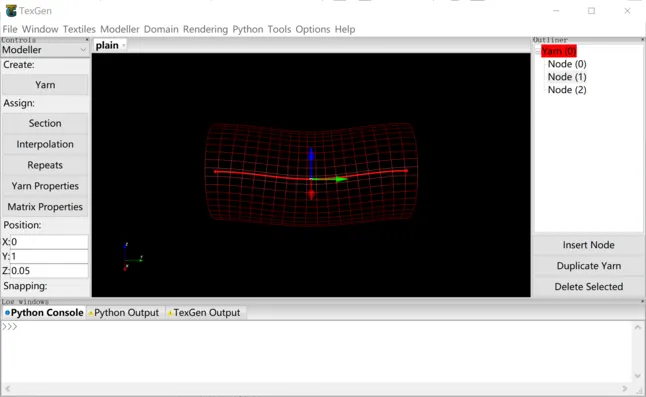Image resolution: width=646 pixels, height=397 pixels.
Task: Open the Options menu
Action: pyautogui.click(x=313, y=29)
